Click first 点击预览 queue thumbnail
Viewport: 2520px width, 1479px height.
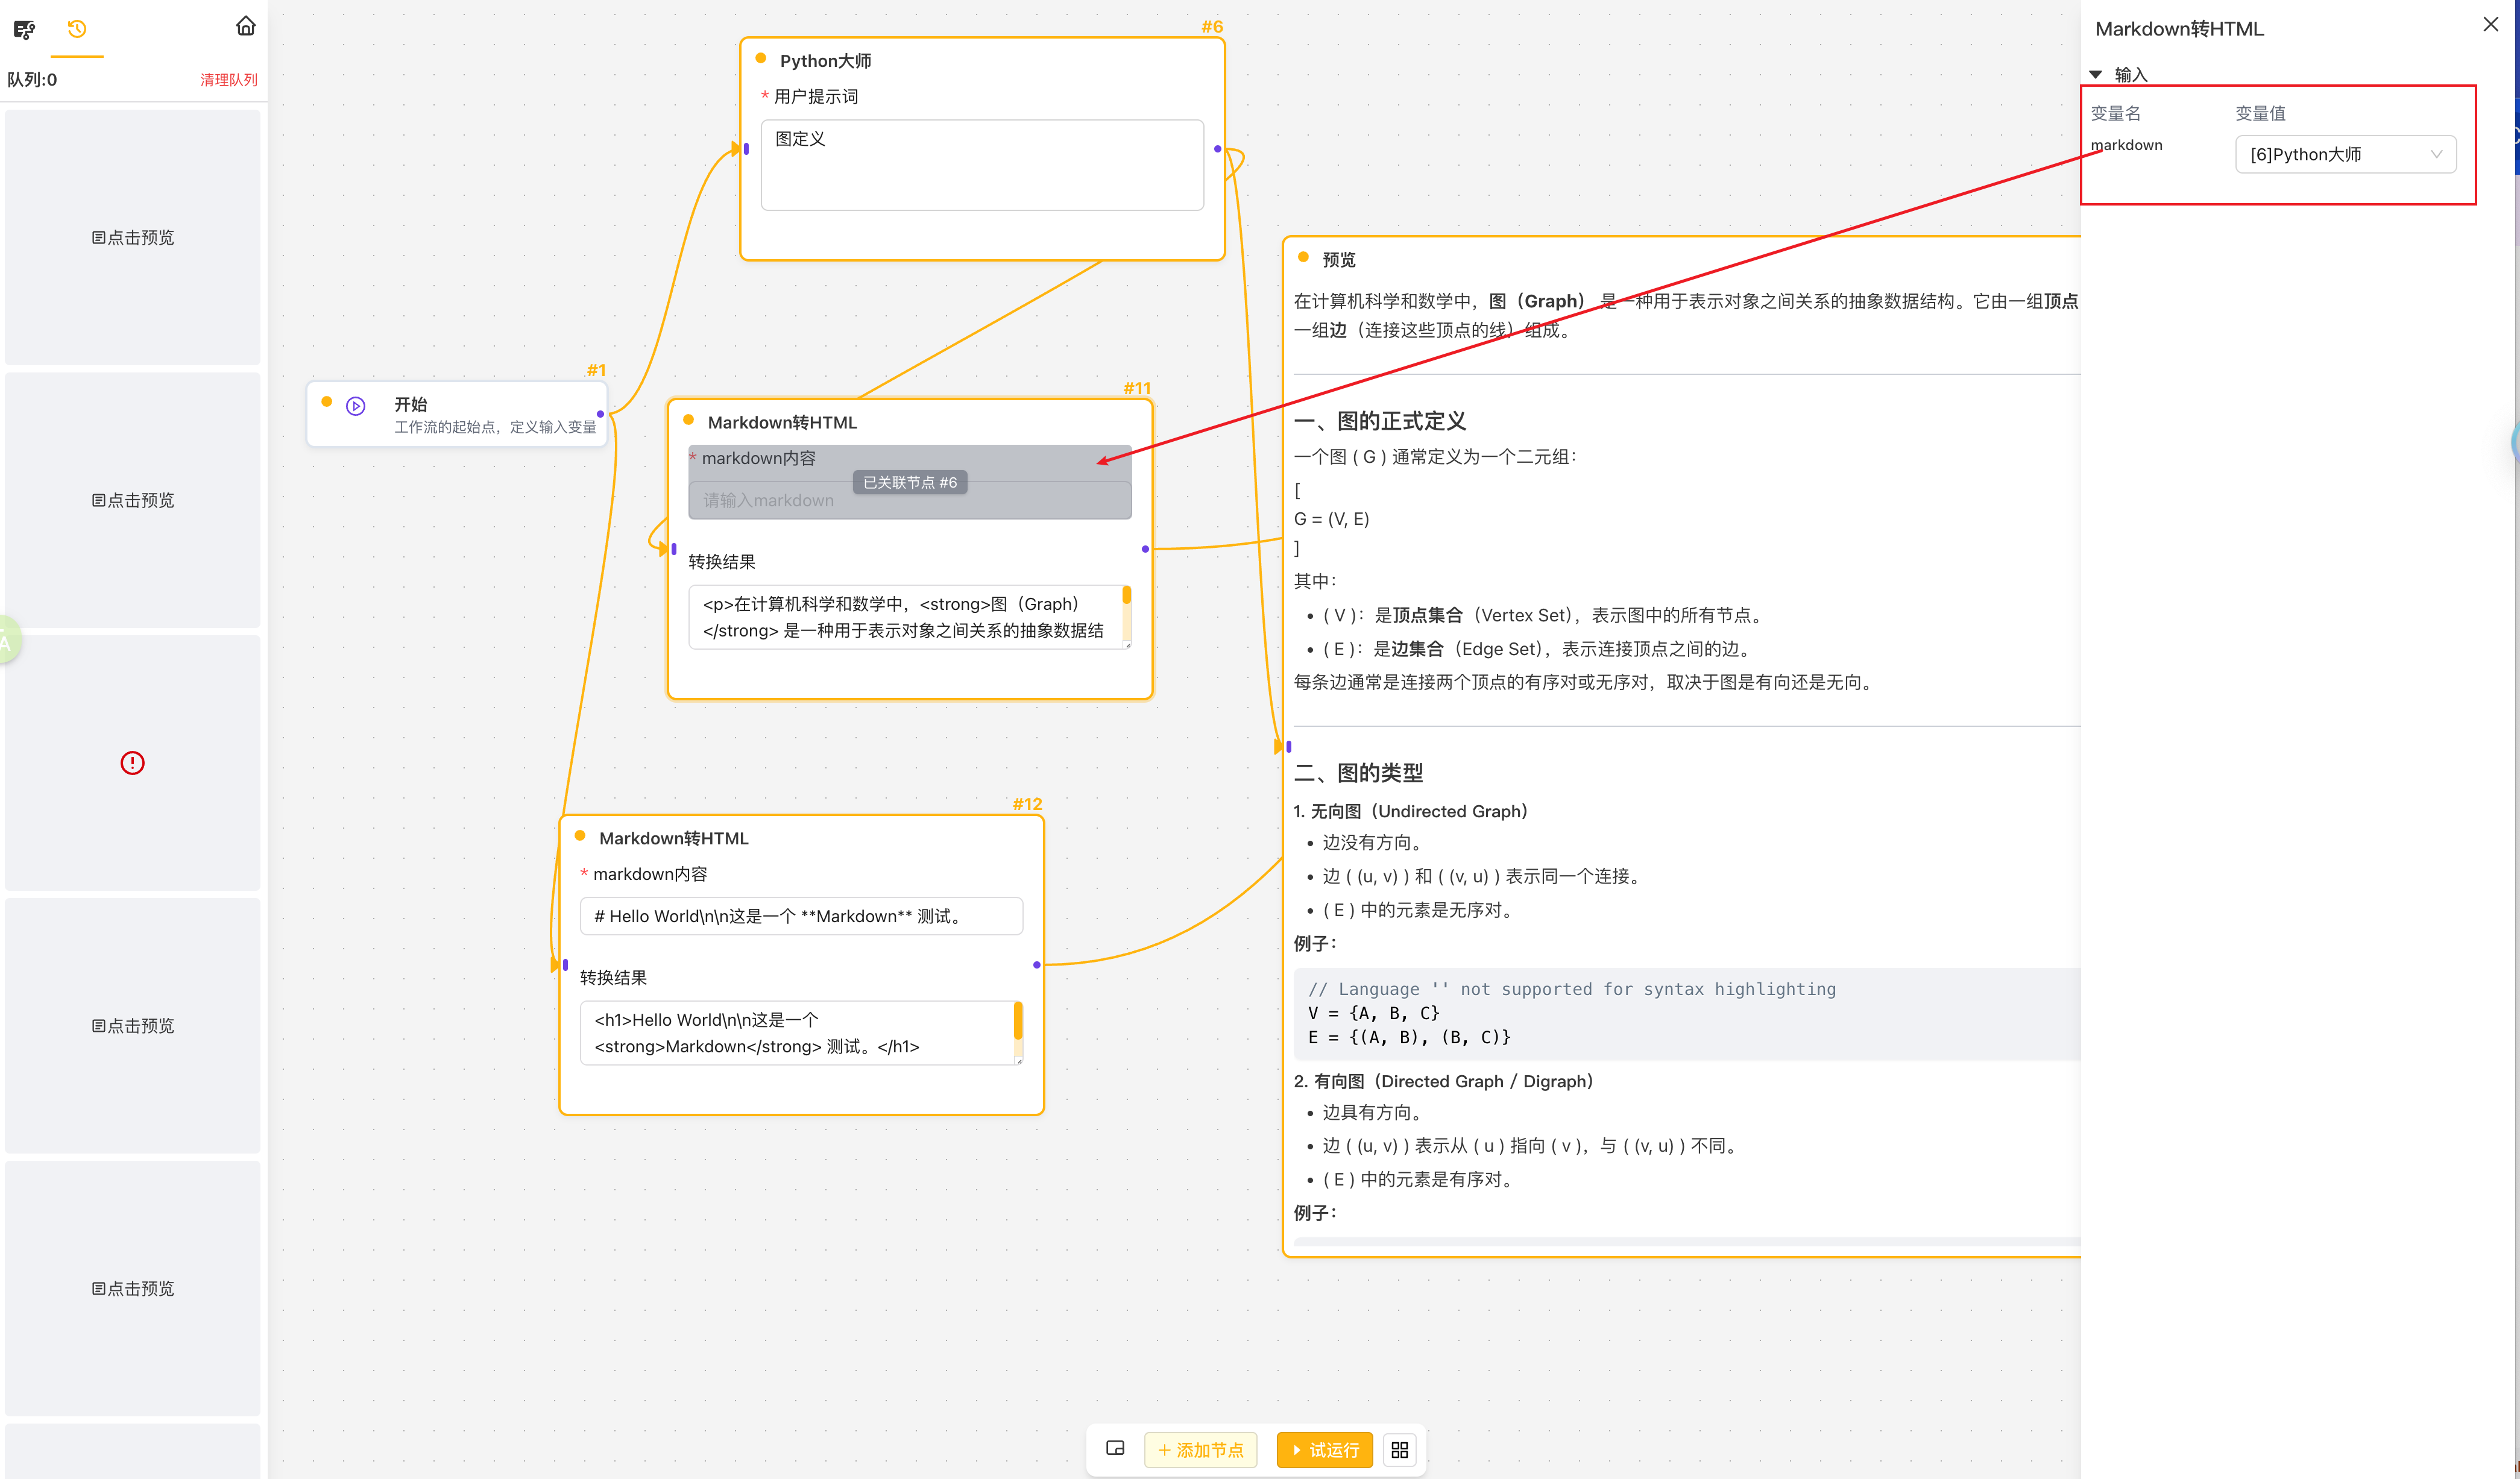coord(132,237)
